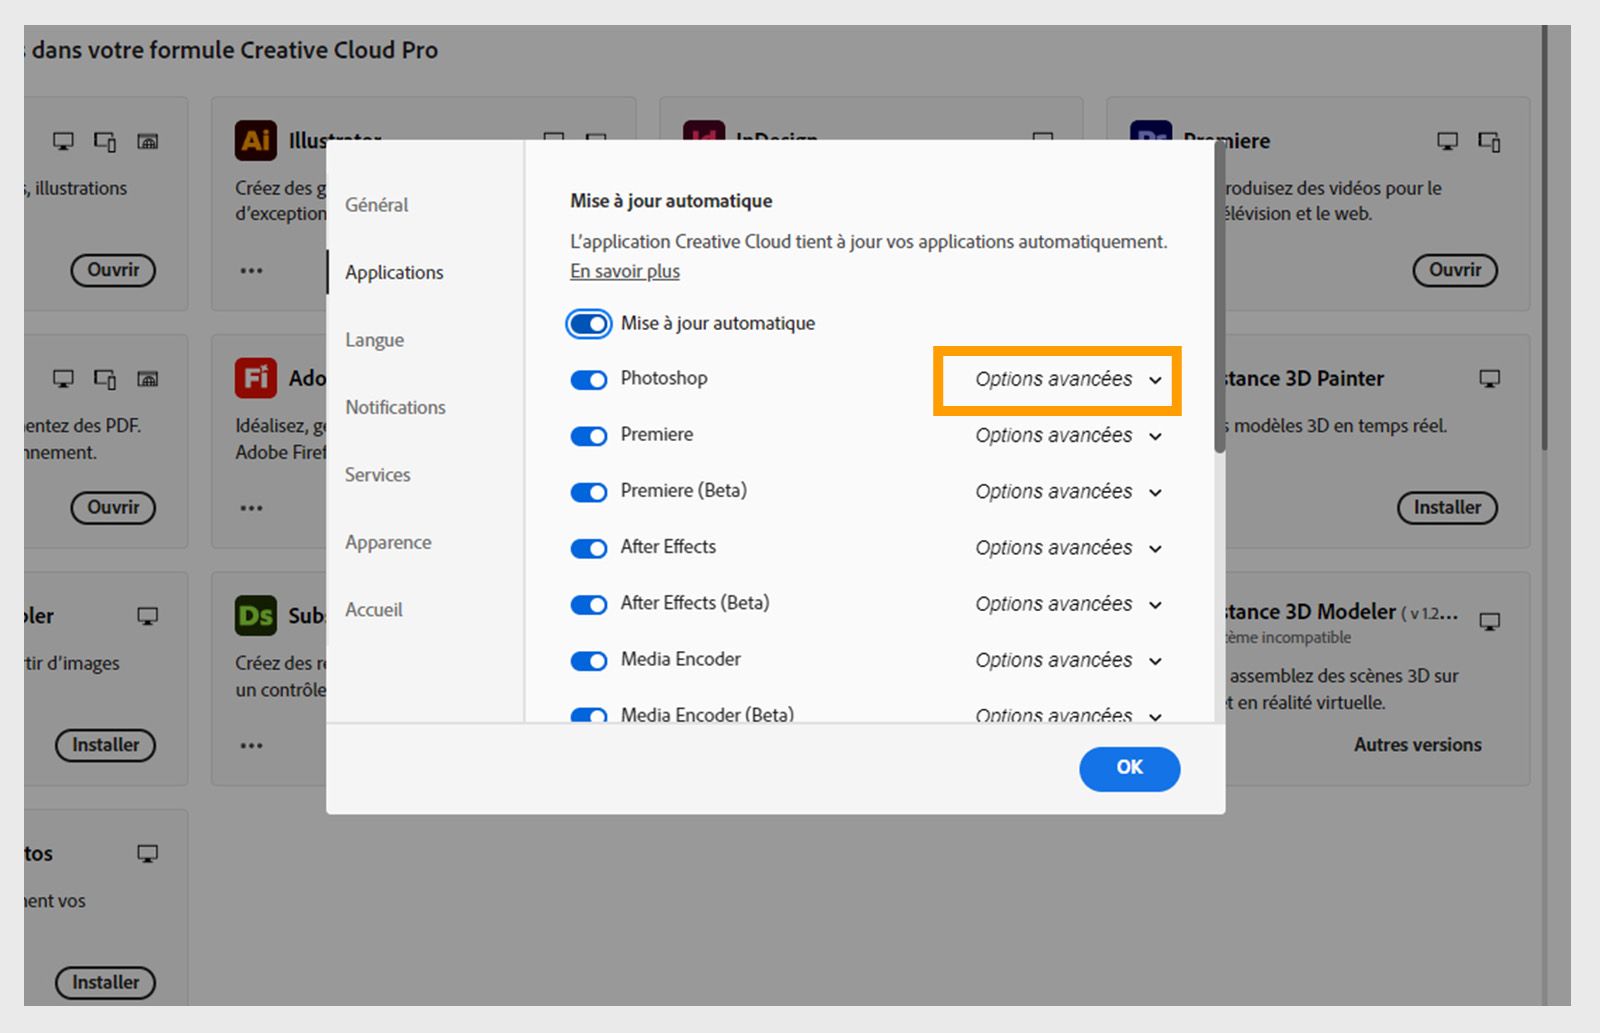
Task: Click the desktop icon on the illustrations card
Action: (63, 141)
